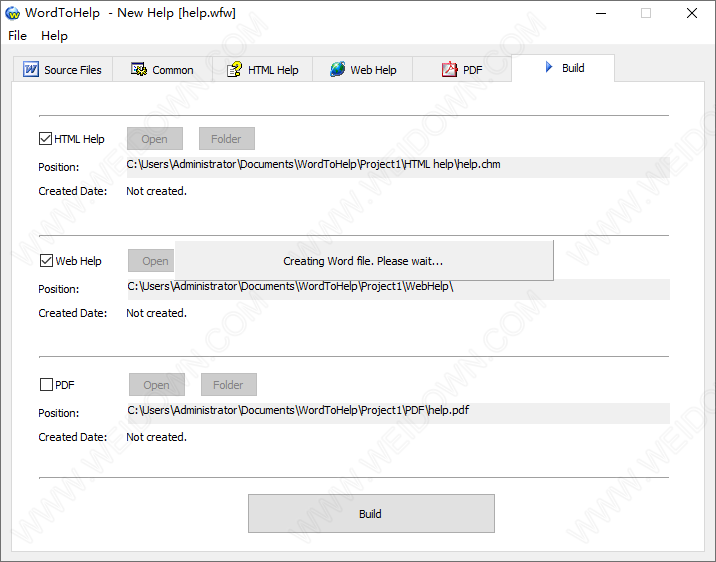This screenshot has width=716, height=562.
Task: Click the large Build button
Action: click(x=371, y=513)
